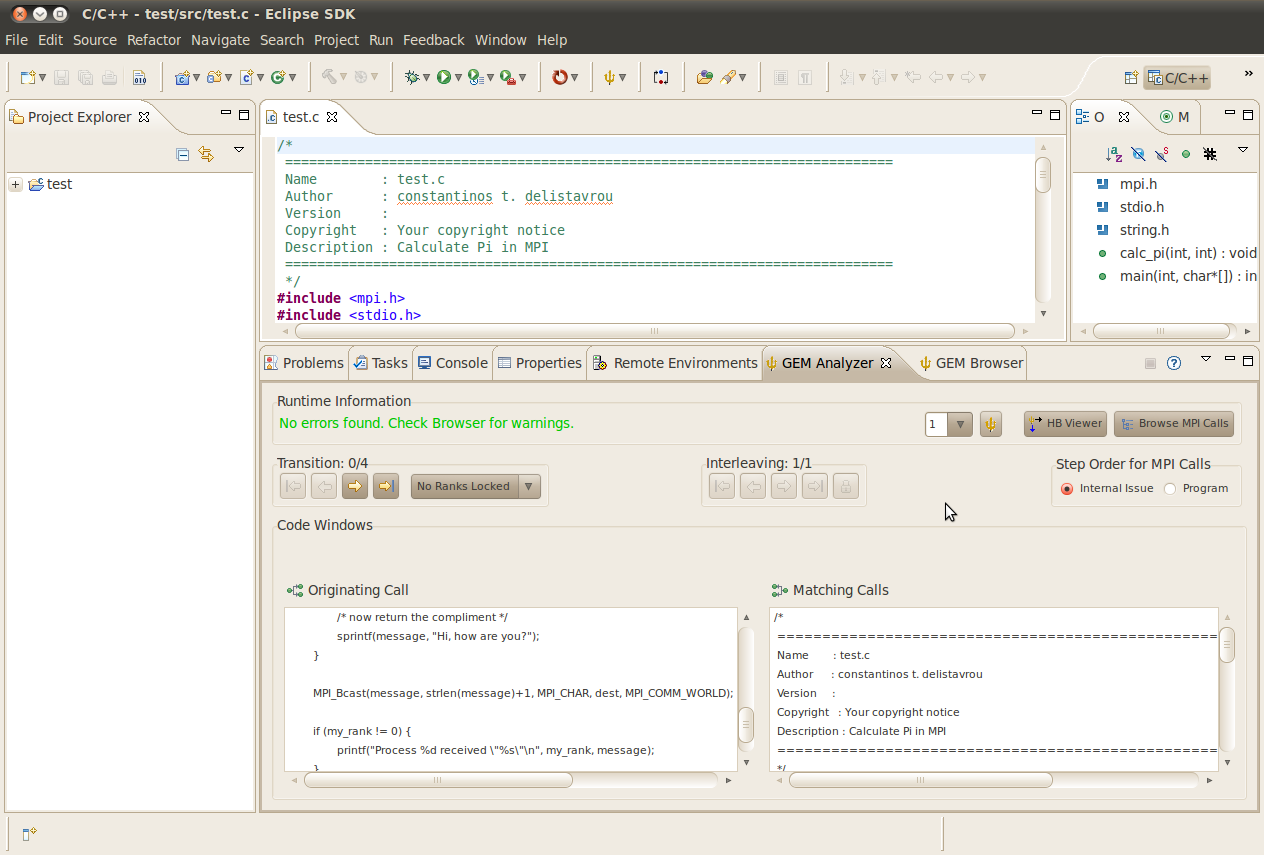Click the Open Element toolbar icon
Image resolution: width=1264 pixels, height=855 pixels.
pos(705,77)
